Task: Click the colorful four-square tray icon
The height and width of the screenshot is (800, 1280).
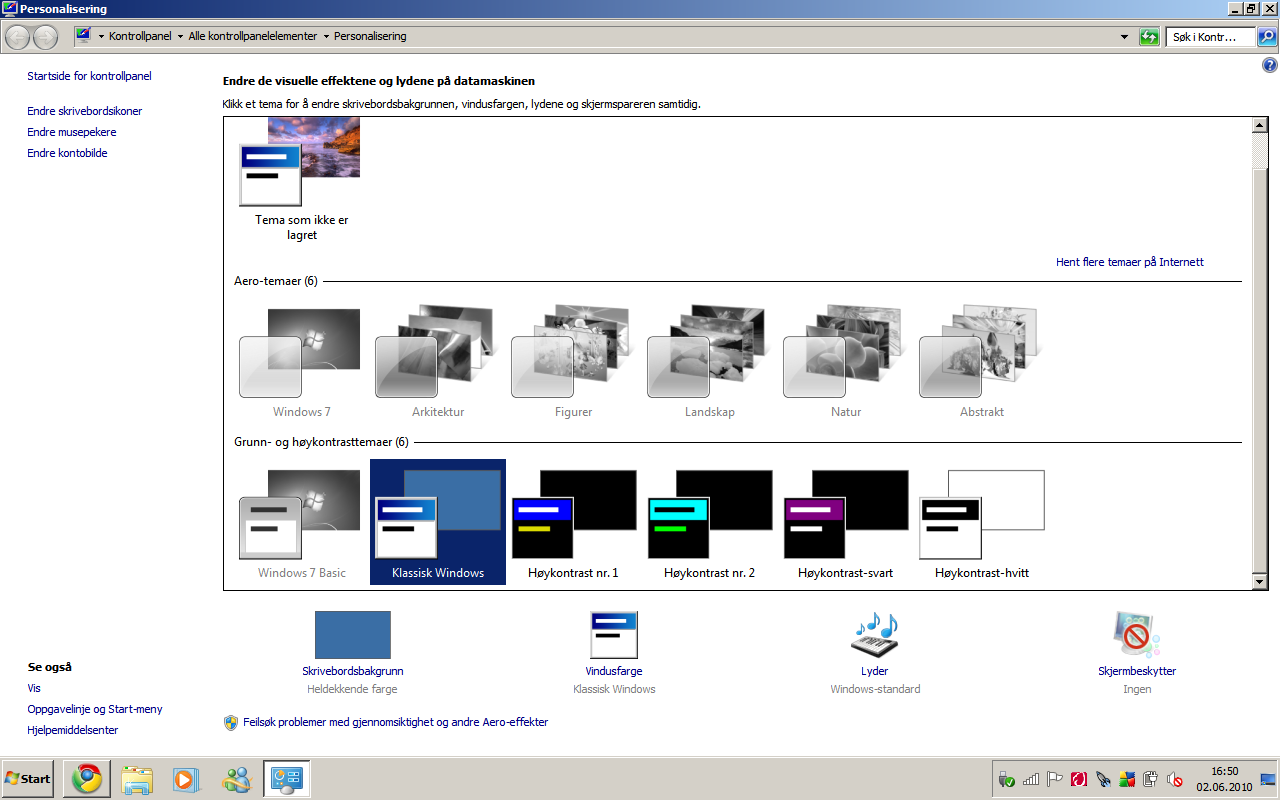Action: pos(1127,779)
